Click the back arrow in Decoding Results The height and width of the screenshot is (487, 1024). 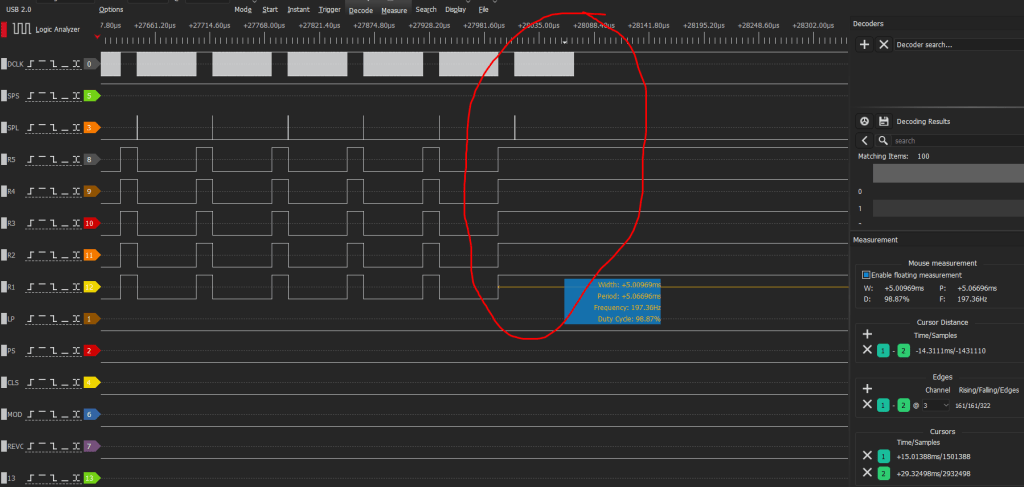tap(865, 141)
